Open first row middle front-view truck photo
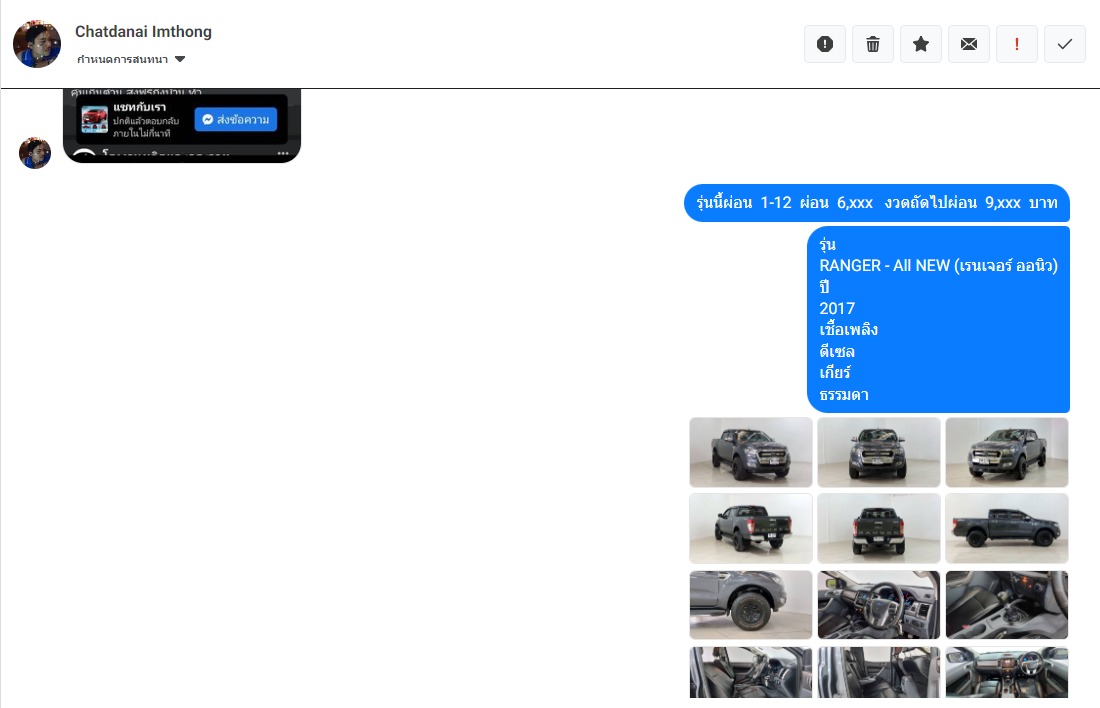This screenshot has width=1100, height=708. tap(879, 453)
